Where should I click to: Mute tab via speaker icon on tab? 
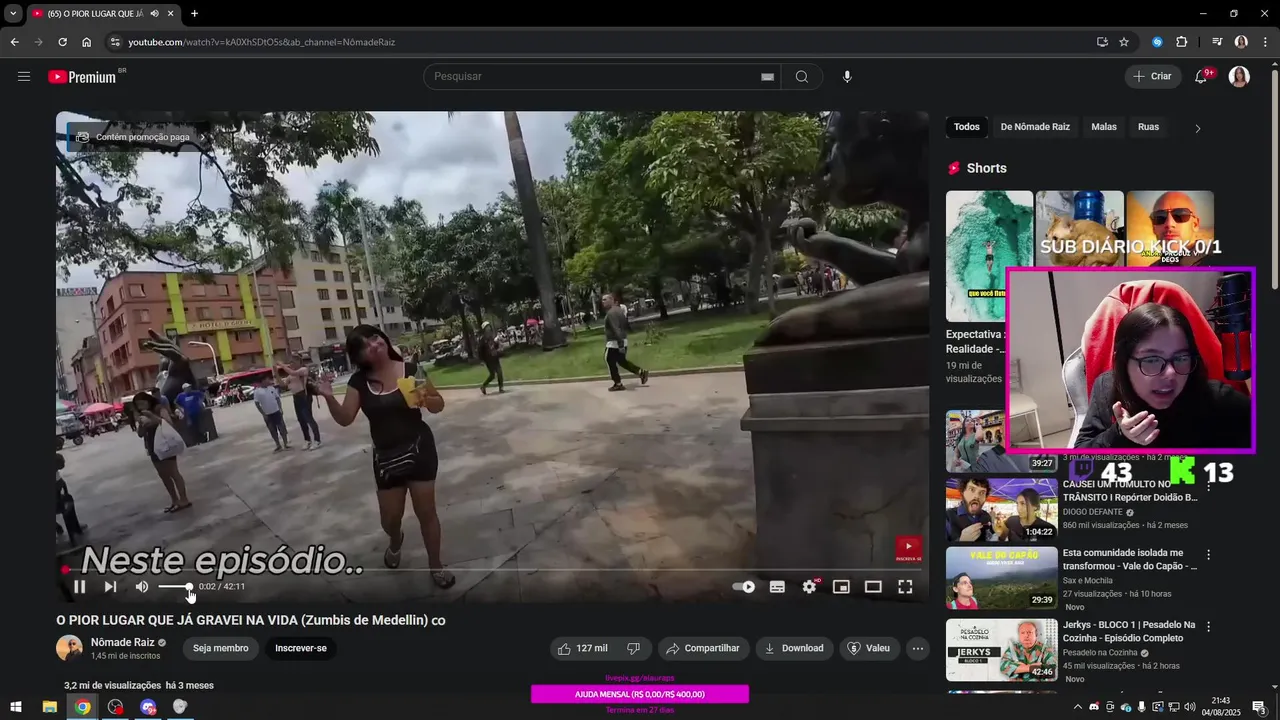point(154,14)
